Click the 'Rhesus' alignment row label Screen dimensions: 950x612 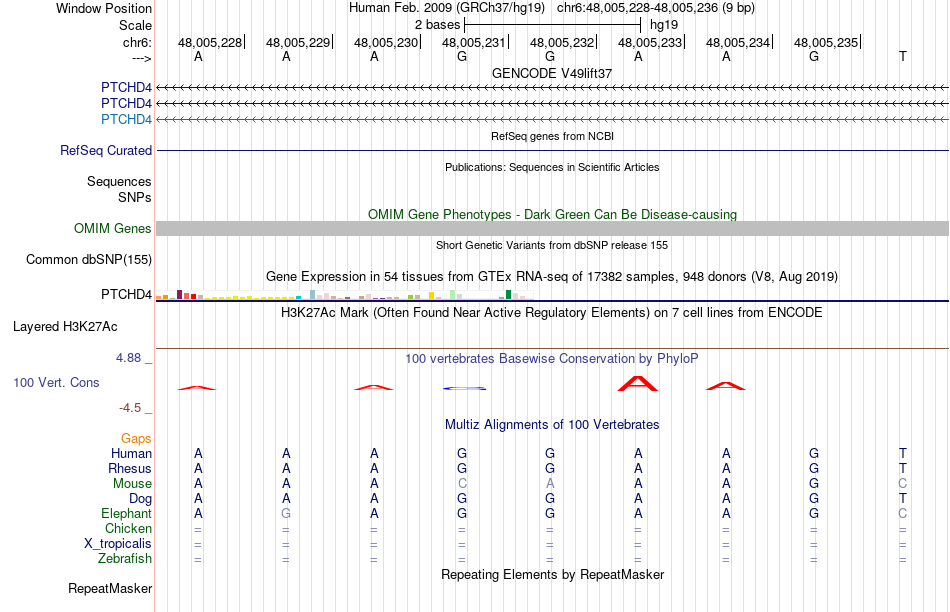pos(130,468)
